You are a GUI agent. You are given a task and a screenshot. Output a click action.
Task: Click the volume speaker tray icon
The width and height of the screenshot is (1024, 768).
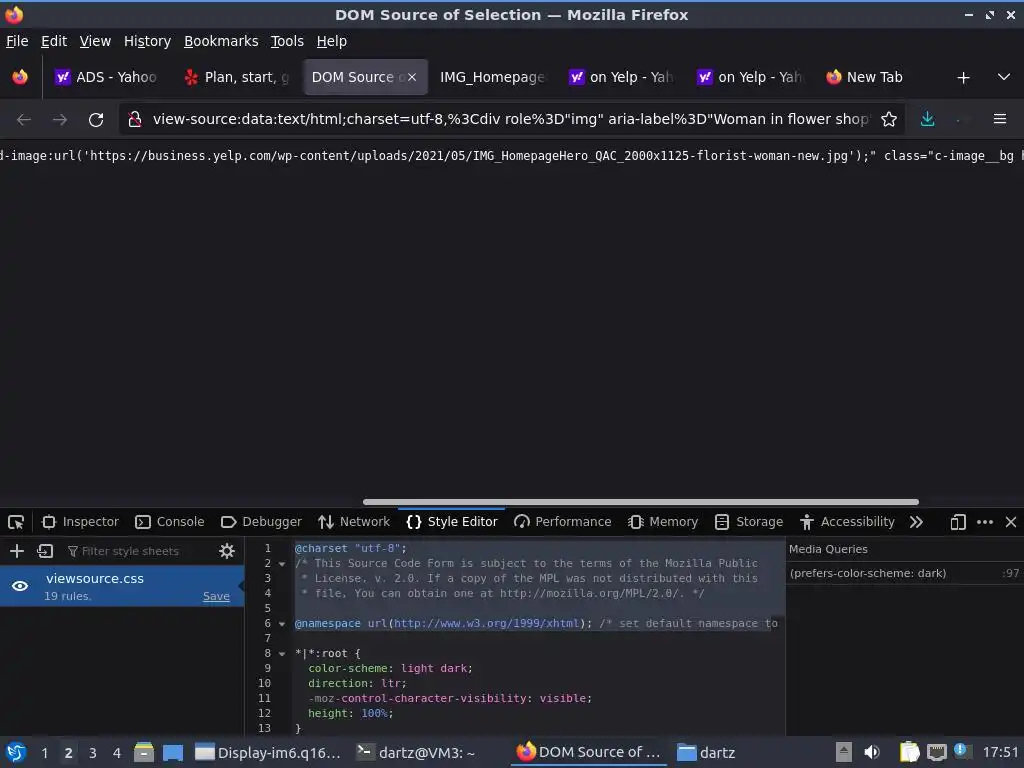(872, 752)
